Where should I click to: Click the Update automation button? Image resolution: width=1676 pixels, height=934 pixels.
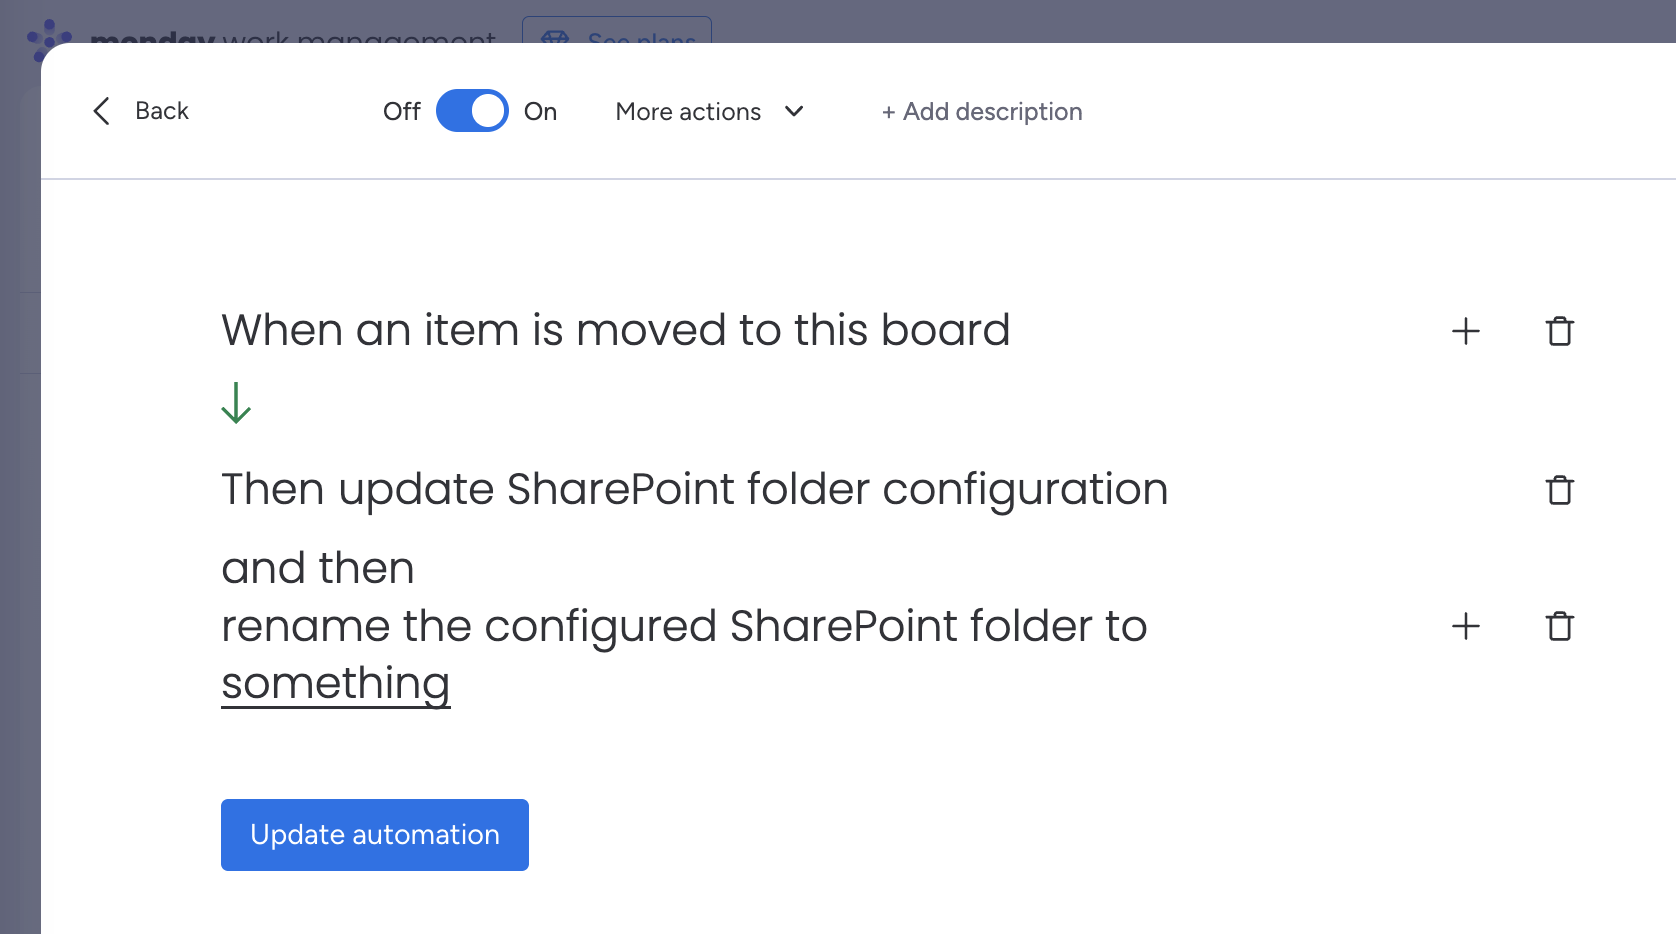coord(374,834)
